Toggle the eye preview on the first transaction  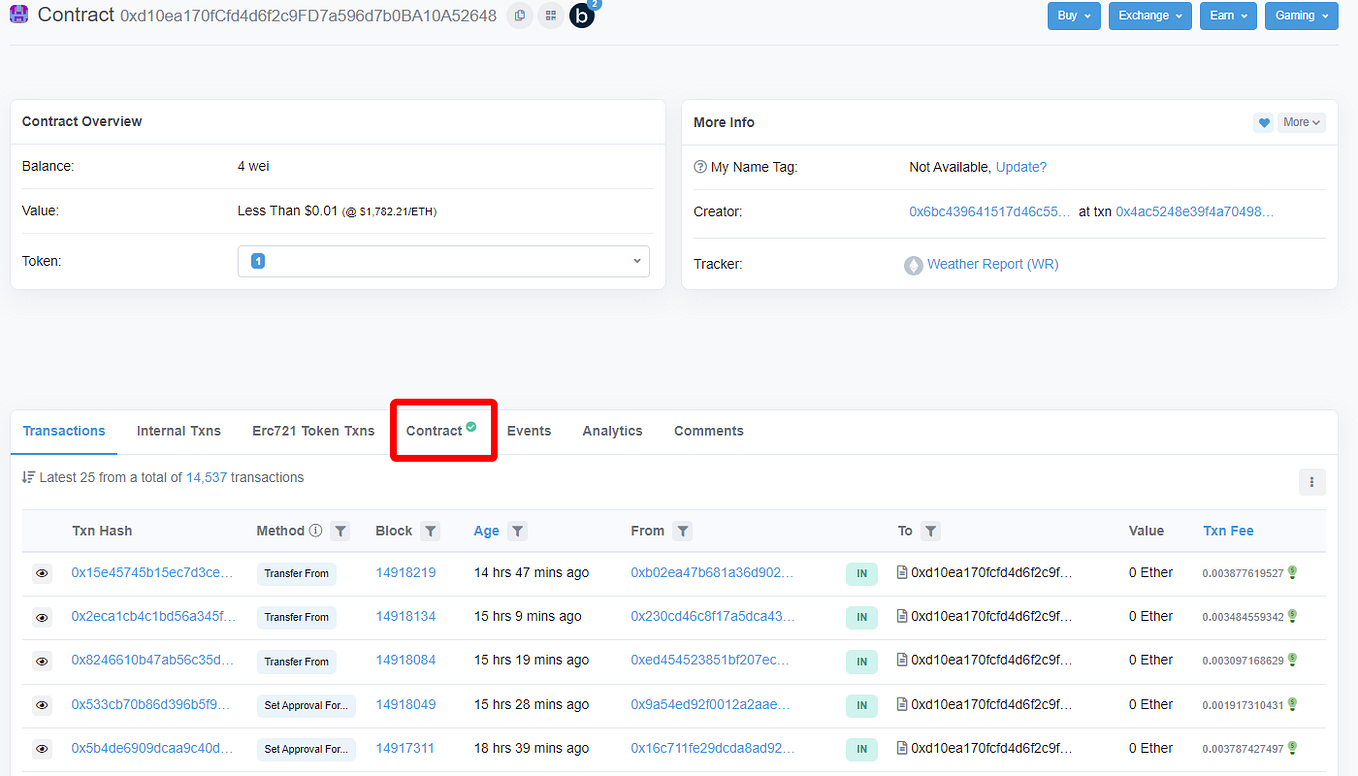[x=41, y=573]
